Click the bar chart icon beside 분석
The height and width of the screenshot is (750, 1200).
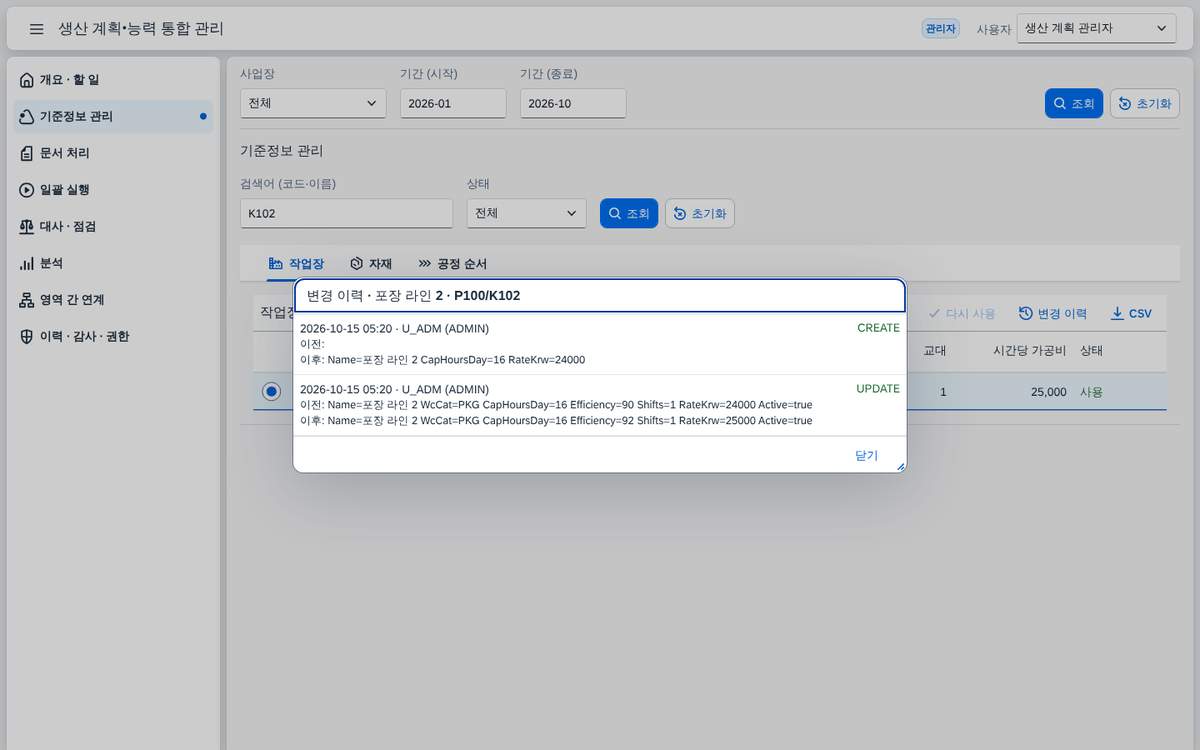(x=27, y=264)
